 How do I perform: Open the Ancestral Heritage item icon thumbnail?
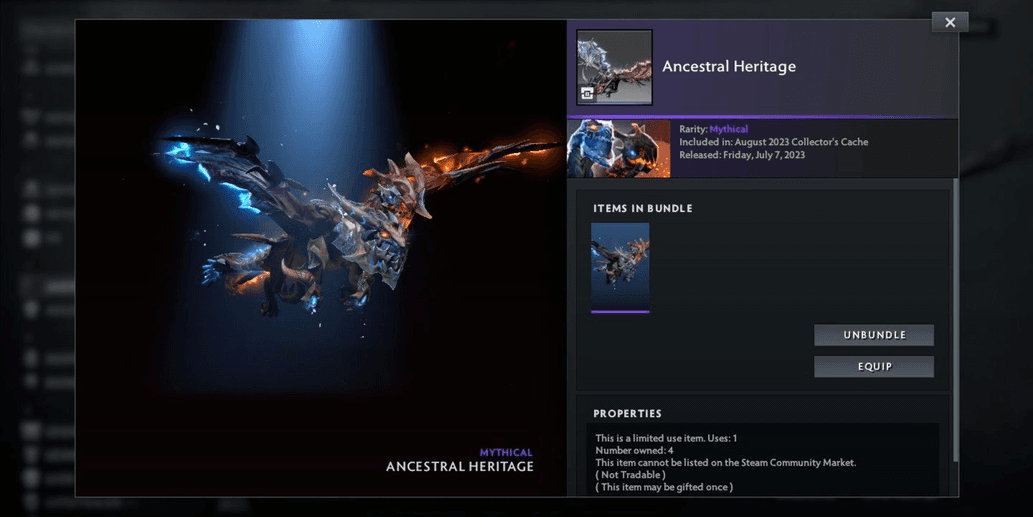click(614, 67)
